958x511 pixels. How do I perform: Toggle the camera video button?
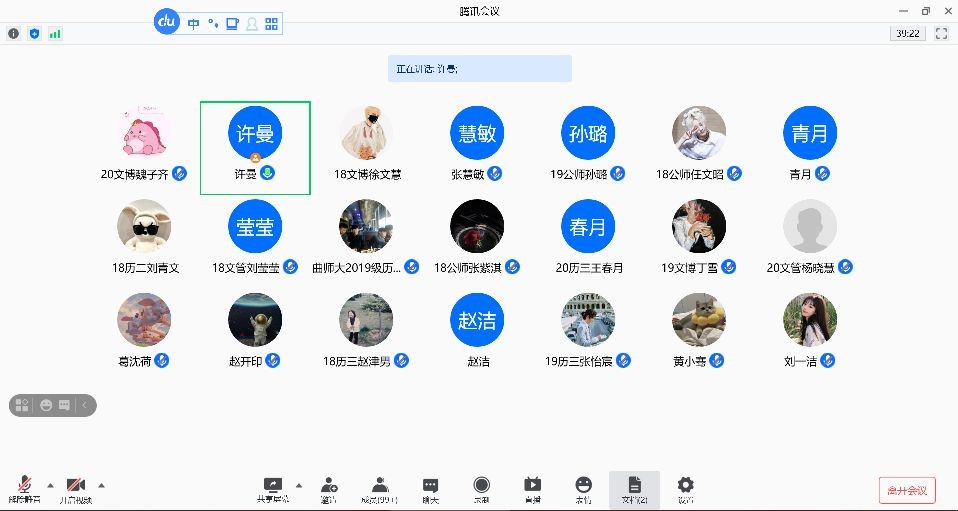(75, 489)
